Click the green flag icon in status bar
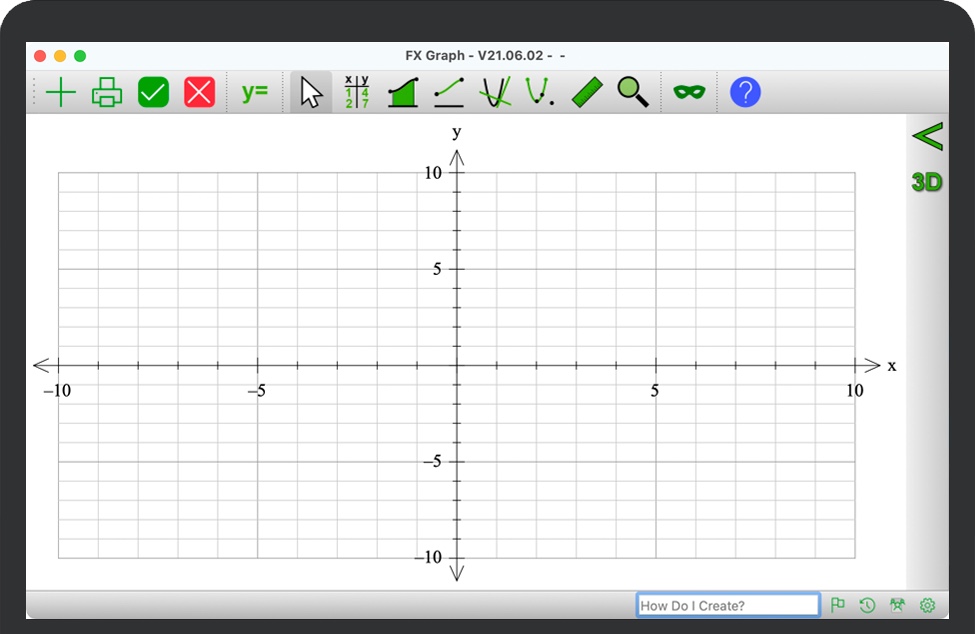This screenshot has height=634, width=975. click(x=838, y=605)
